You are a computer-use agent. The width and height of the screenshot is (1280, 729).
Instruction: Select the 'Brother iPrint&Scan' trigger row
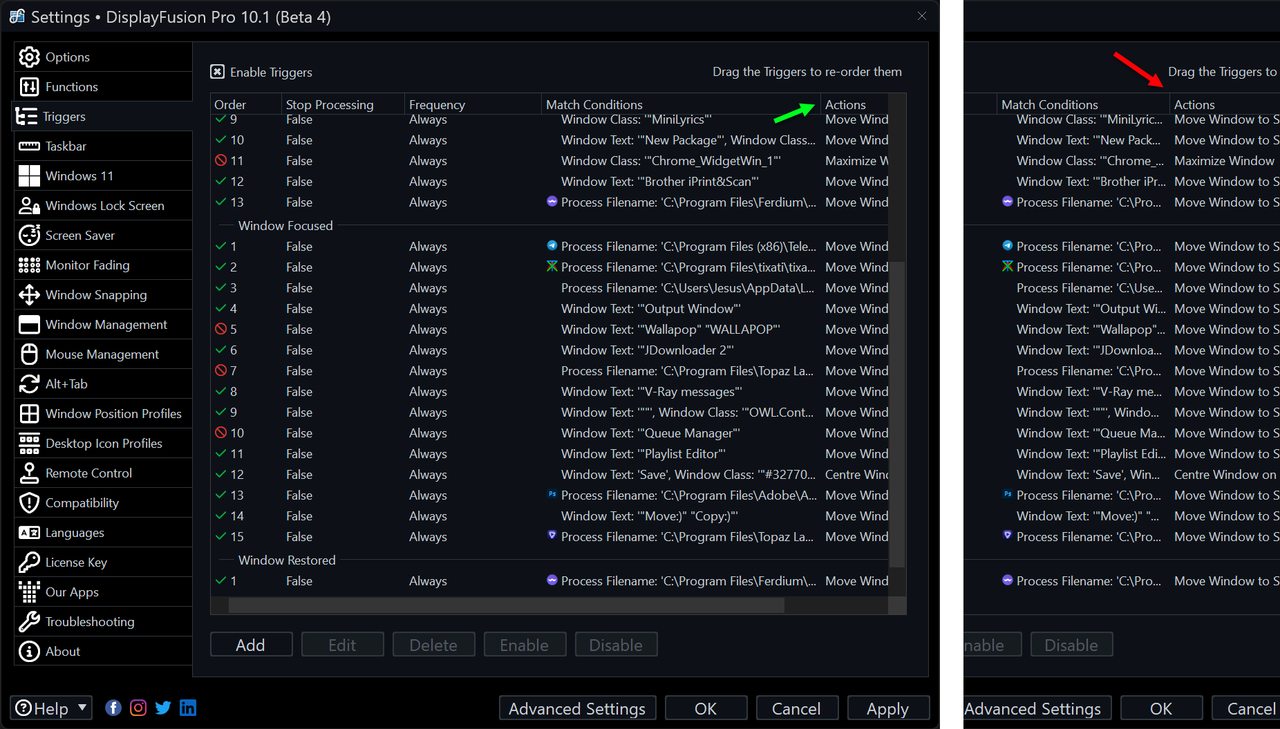[550, 182]
